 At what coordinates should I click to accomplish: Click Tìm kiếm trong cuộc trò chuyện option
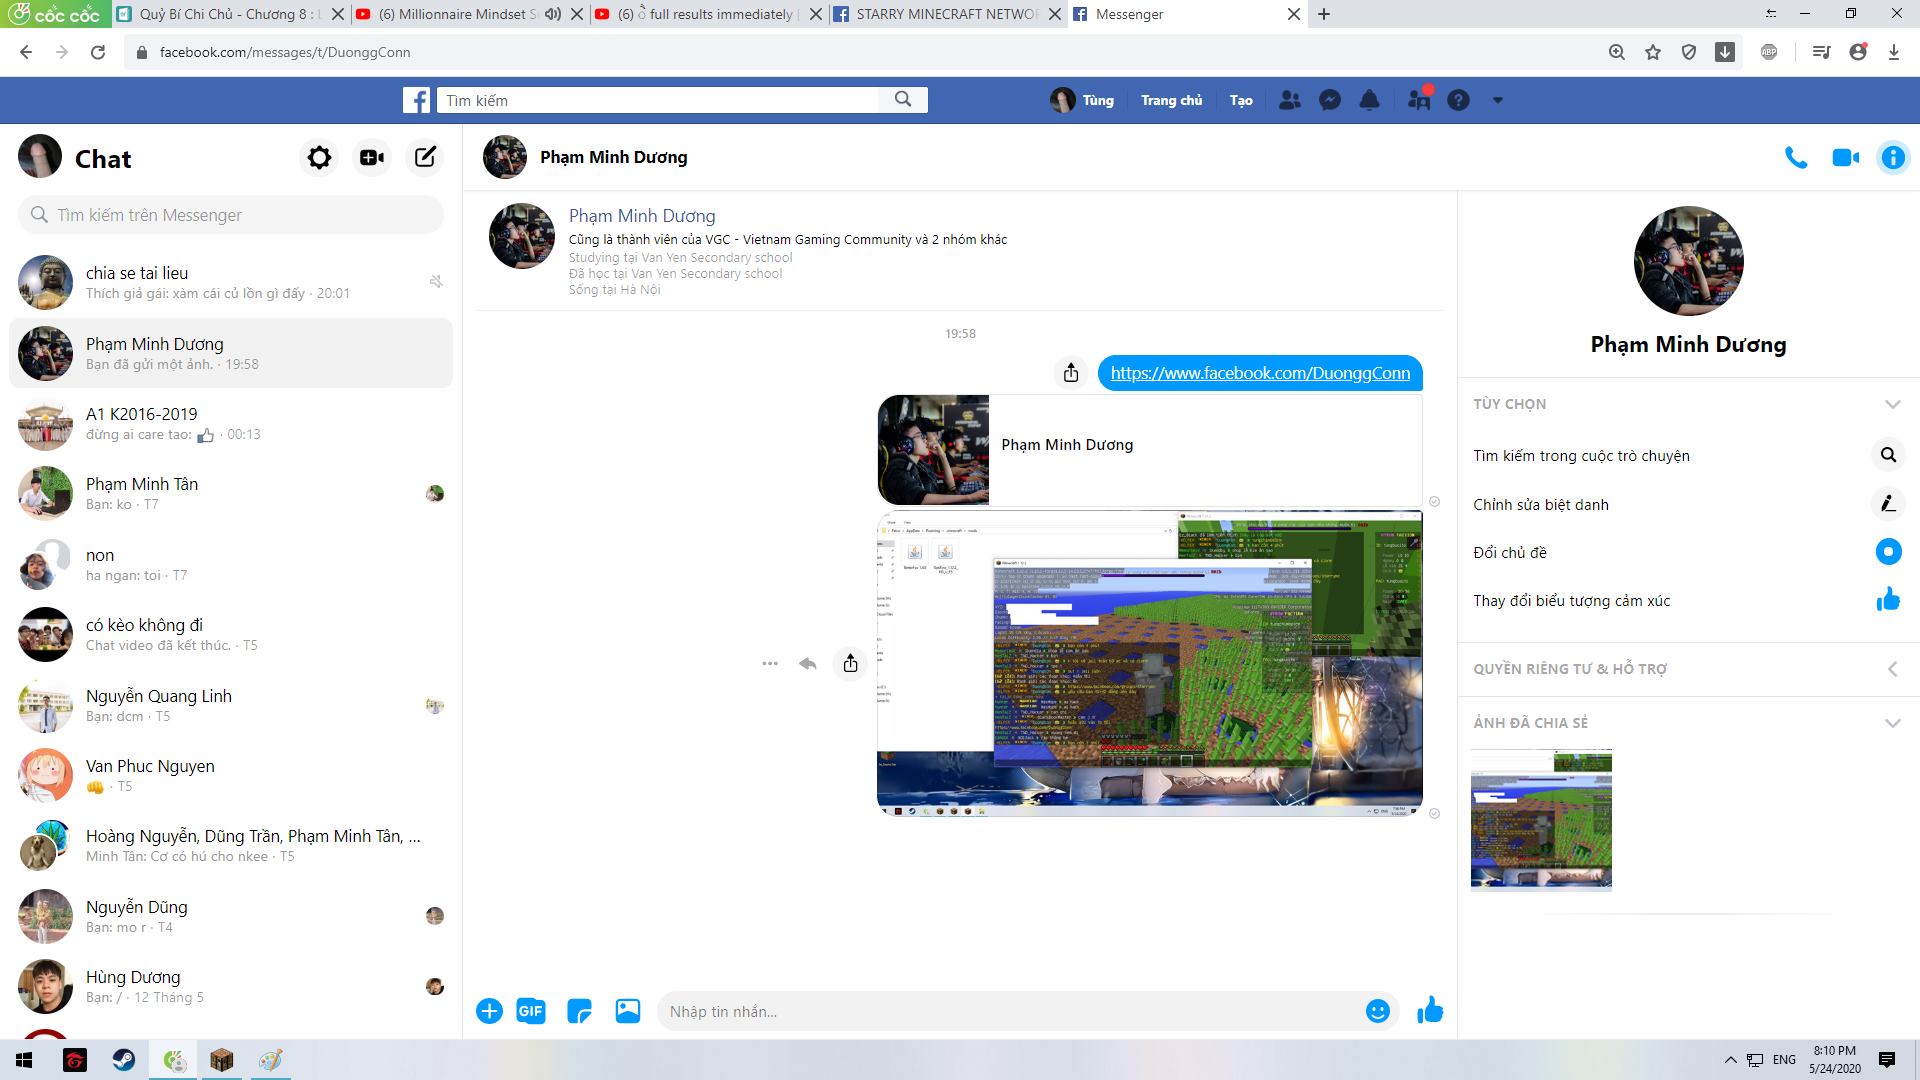[1581, 456]
